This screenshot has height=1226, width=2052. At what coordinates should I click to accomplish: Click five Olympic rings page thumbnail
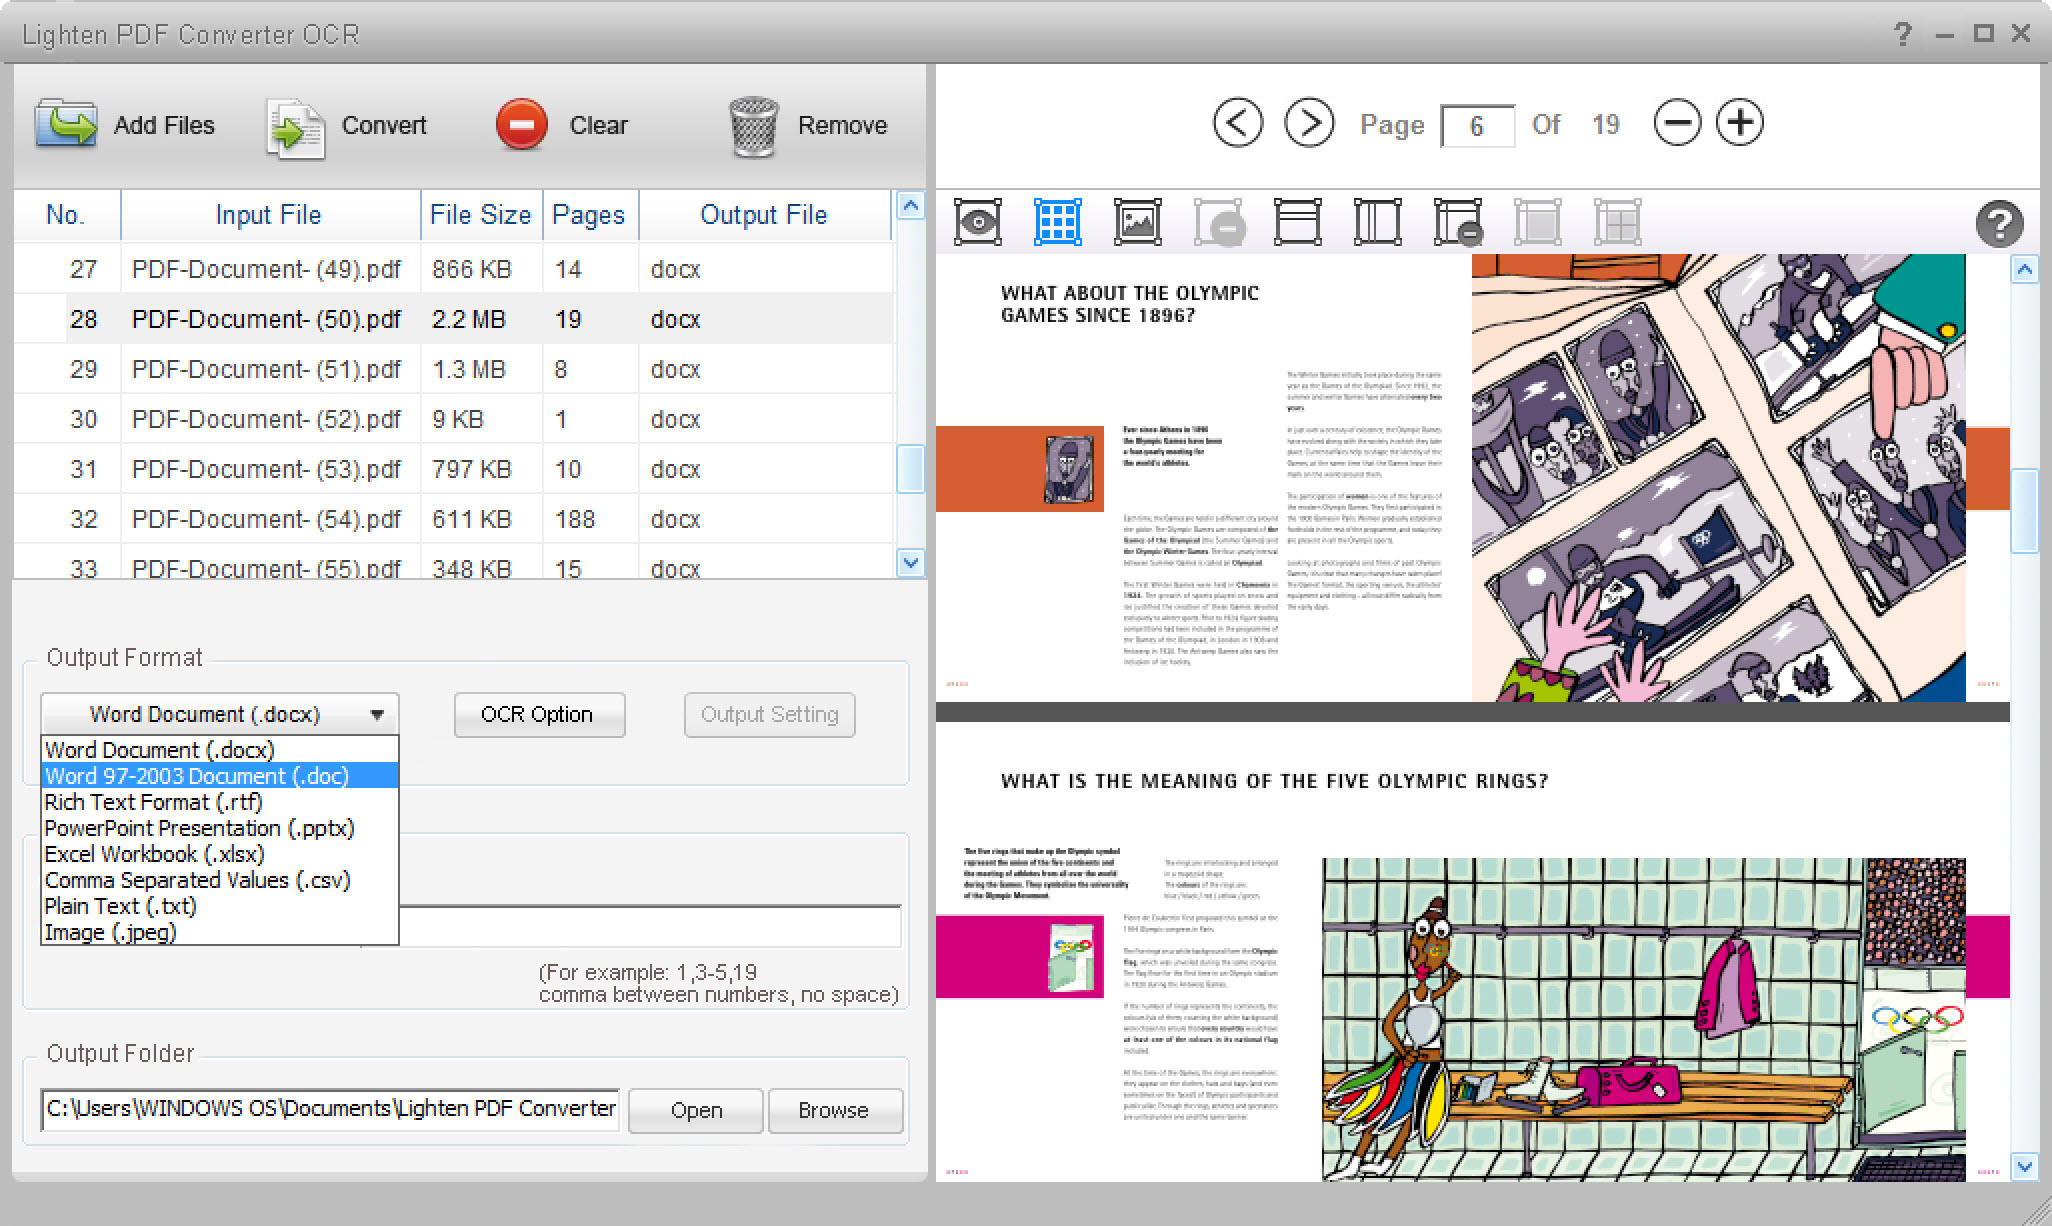1472,952
